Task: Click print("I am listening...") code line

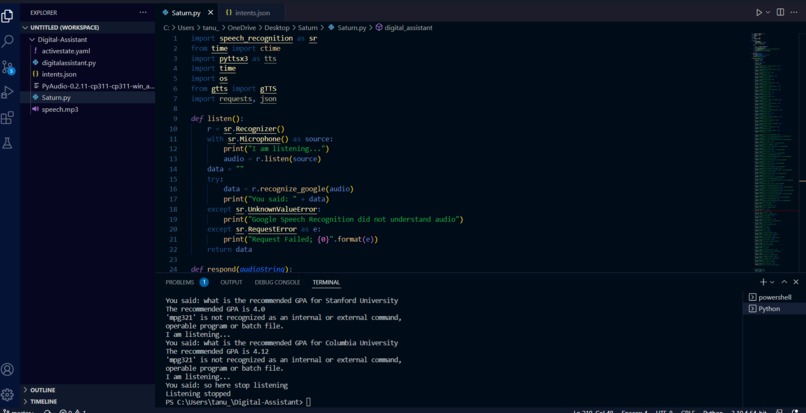Action: (276, 149)
